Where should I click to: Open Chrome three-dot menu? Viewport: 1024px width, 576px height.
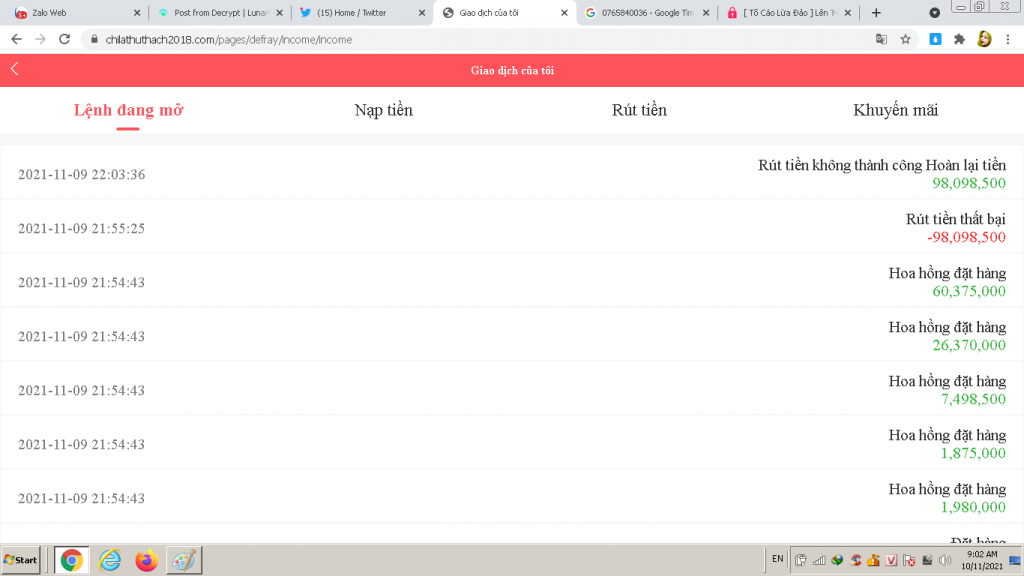[x=1008, y=39]
